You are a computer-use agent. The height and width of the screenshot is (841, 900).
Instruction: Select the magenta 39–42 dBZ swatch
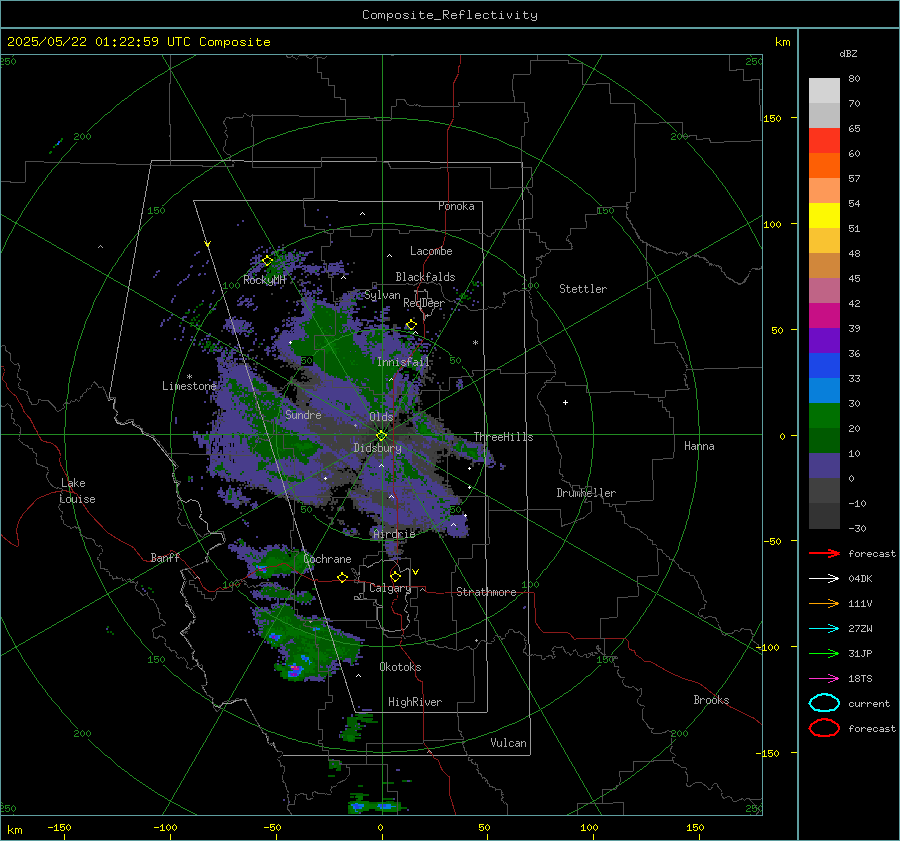(x=824, y=316)
